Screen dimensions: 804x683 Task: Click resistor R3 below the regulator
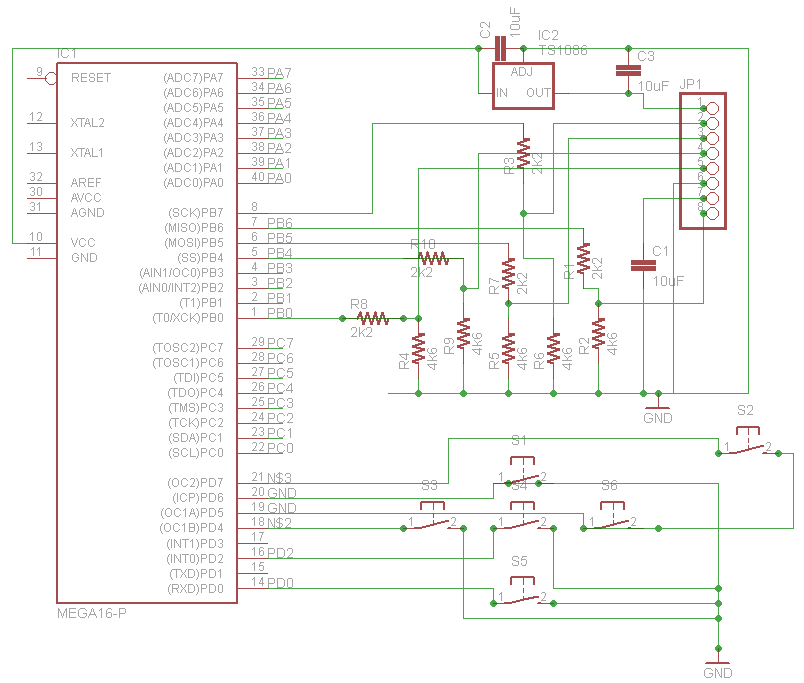(x=523, y=154)
